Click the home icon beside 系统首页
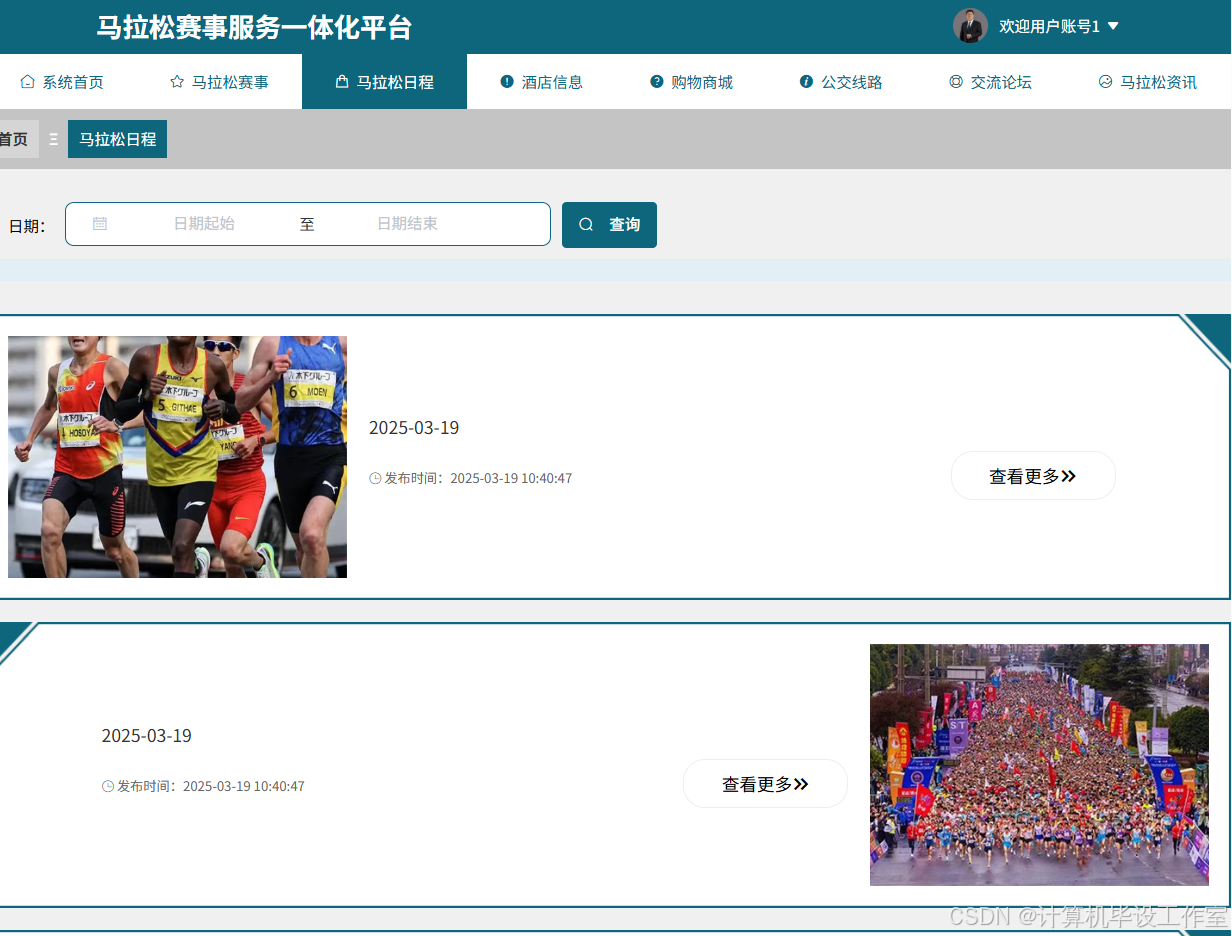The image size is (1232, 936). 27,82
